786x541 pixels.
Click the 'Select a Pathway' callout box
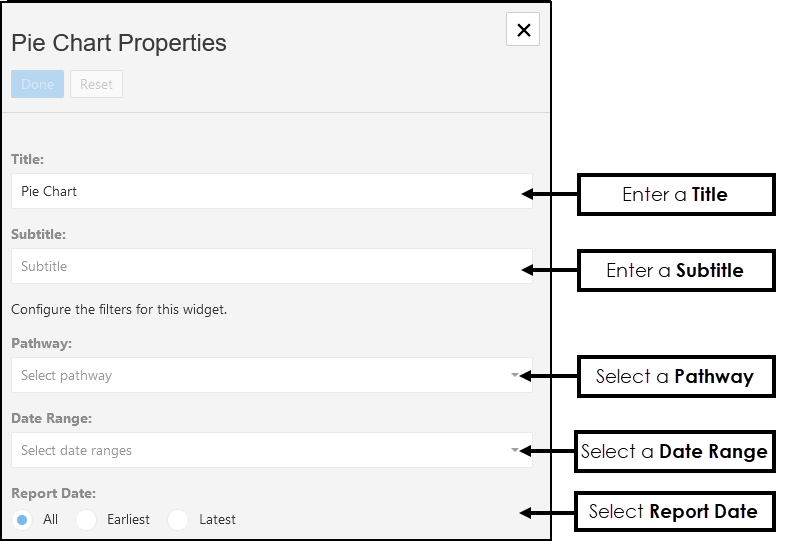pyautogui.click(x=676, y=376)
